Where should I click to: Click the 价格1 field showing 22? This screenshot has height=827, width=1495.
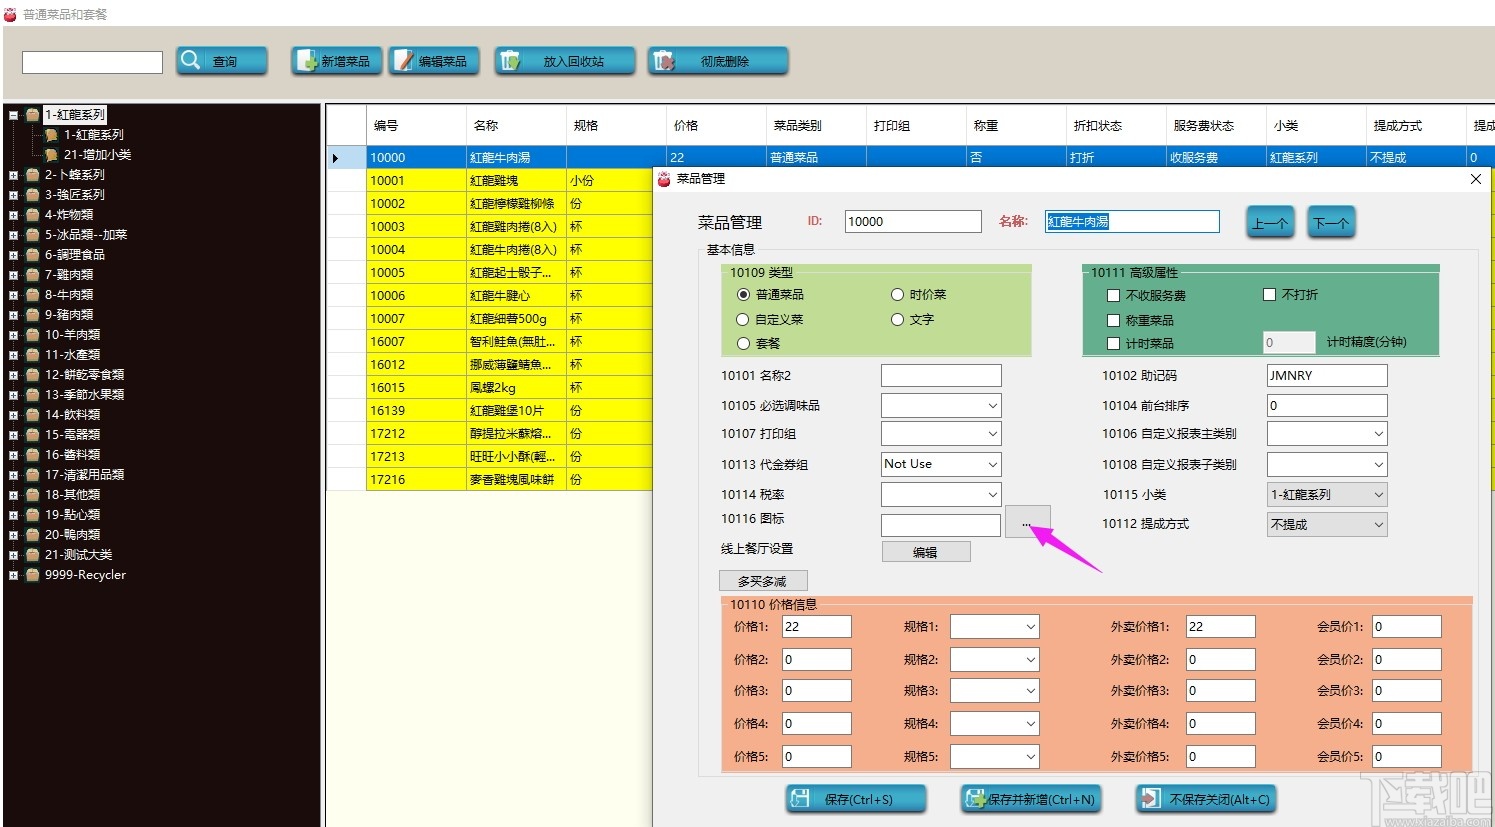[x=817, y=627]
